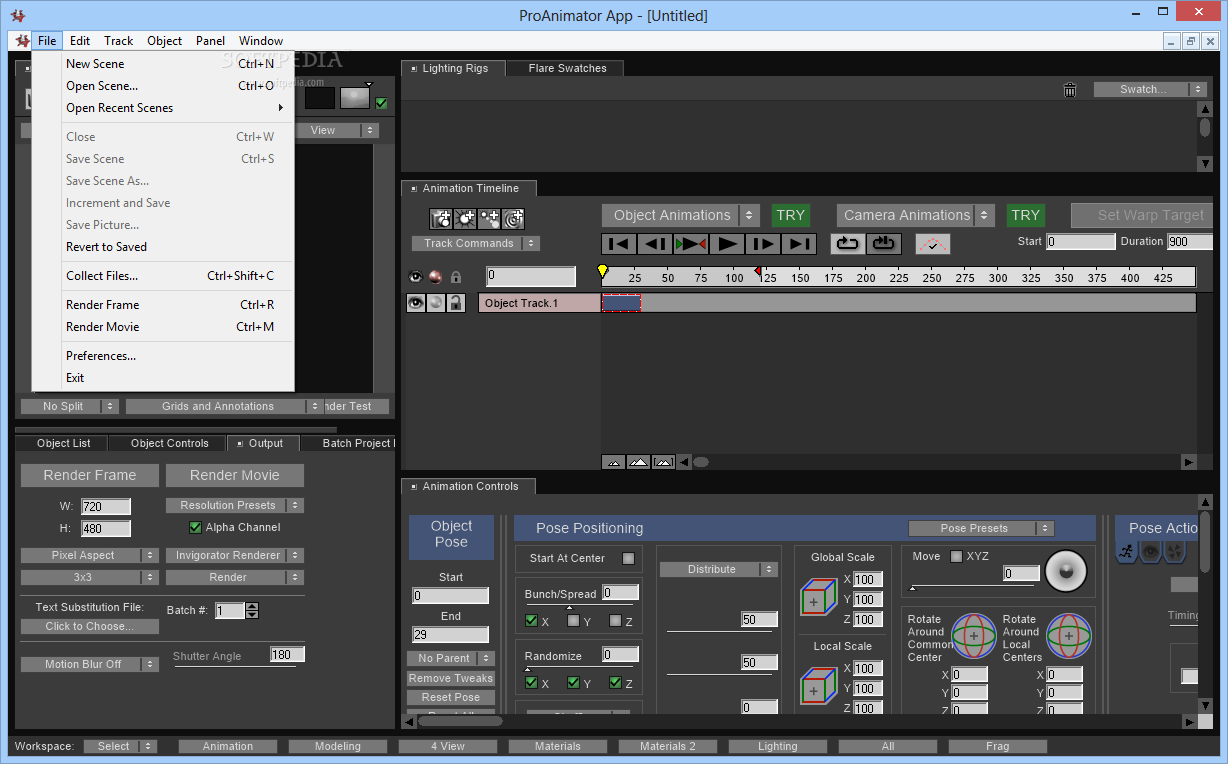The height and width of the screenshot is (764, 1228).
Task: Click the Rotate Around Common Center sphere
Action: pos(973,635)
